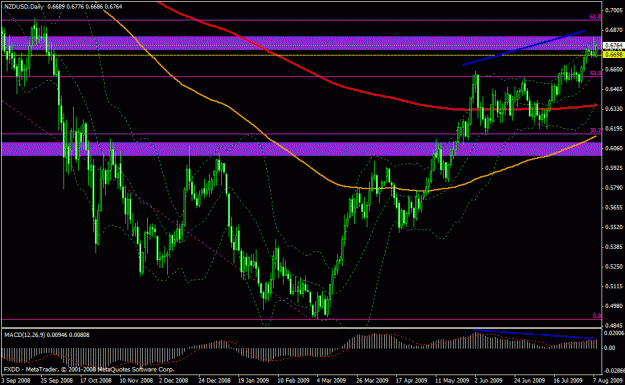The image size is (625, 385).
Task: Click the 24 Jun 2009 date label
Action: pyautogui.click(x=530, y=381)
